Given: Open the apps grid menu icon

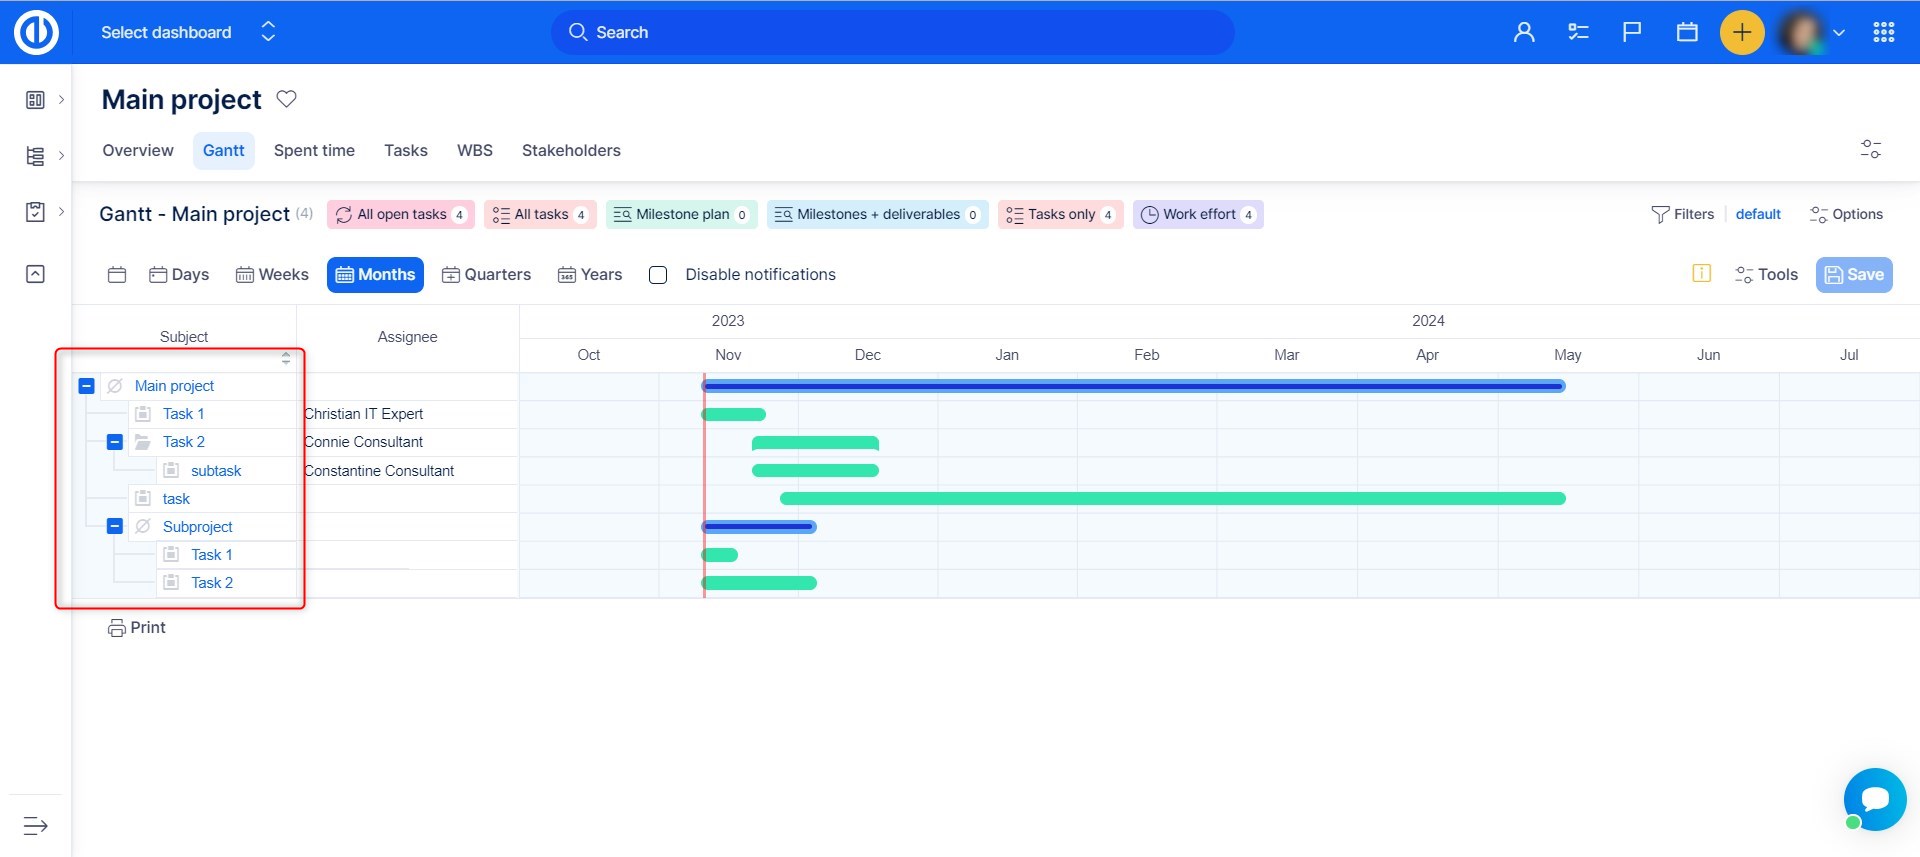Looking at the screenshot, I should (x=1883, y=33).
